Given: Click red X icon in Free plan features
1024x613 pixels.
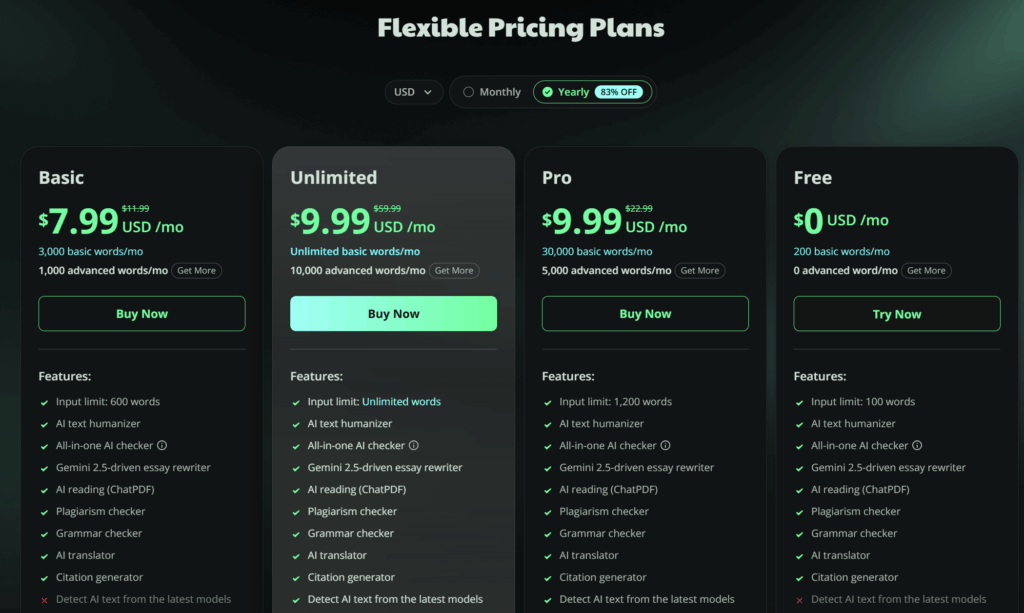Looking at the screenshot, I should point(800,600).
